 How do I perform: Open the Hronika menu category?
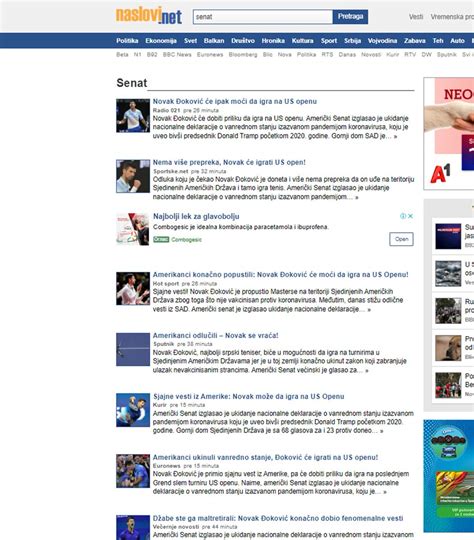coord(273,41)
